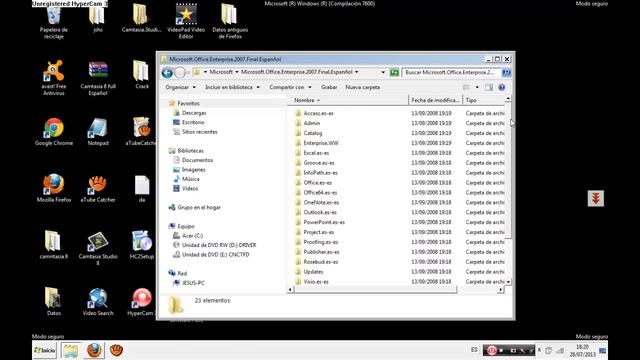Select Grupo en el hogar in navigation pane
640x360 pixels.
click(x=199, y=208)
